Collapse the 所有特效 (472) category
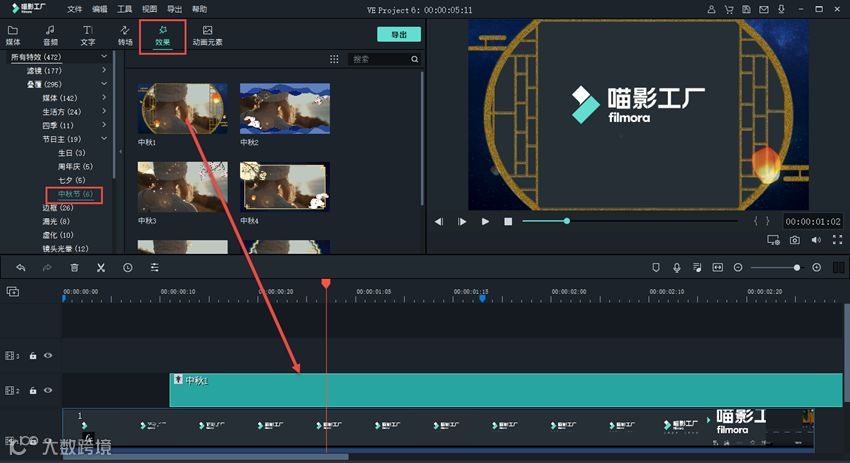Viewport: 850px width, 463px height. (104, 56)
